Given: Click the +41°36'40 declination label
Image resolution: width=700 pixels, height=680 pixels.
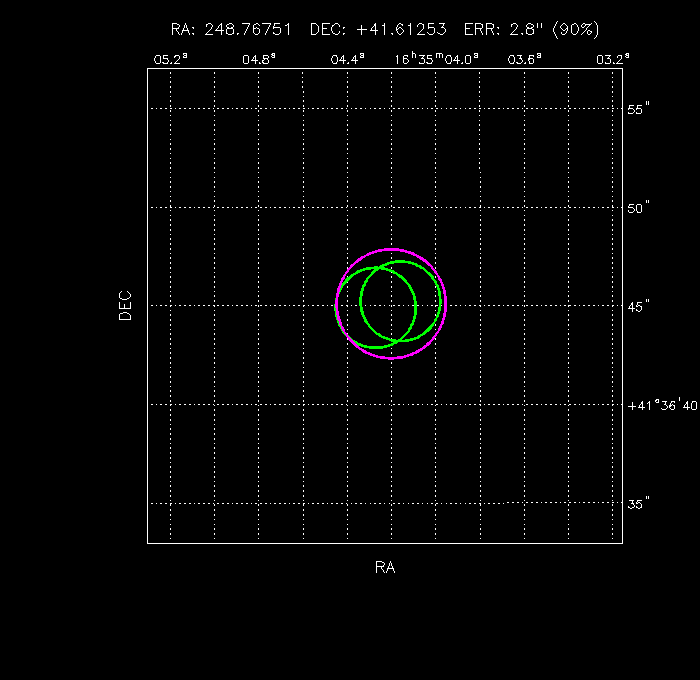Looking at the screenshot, I should click(x=662, y=405).
